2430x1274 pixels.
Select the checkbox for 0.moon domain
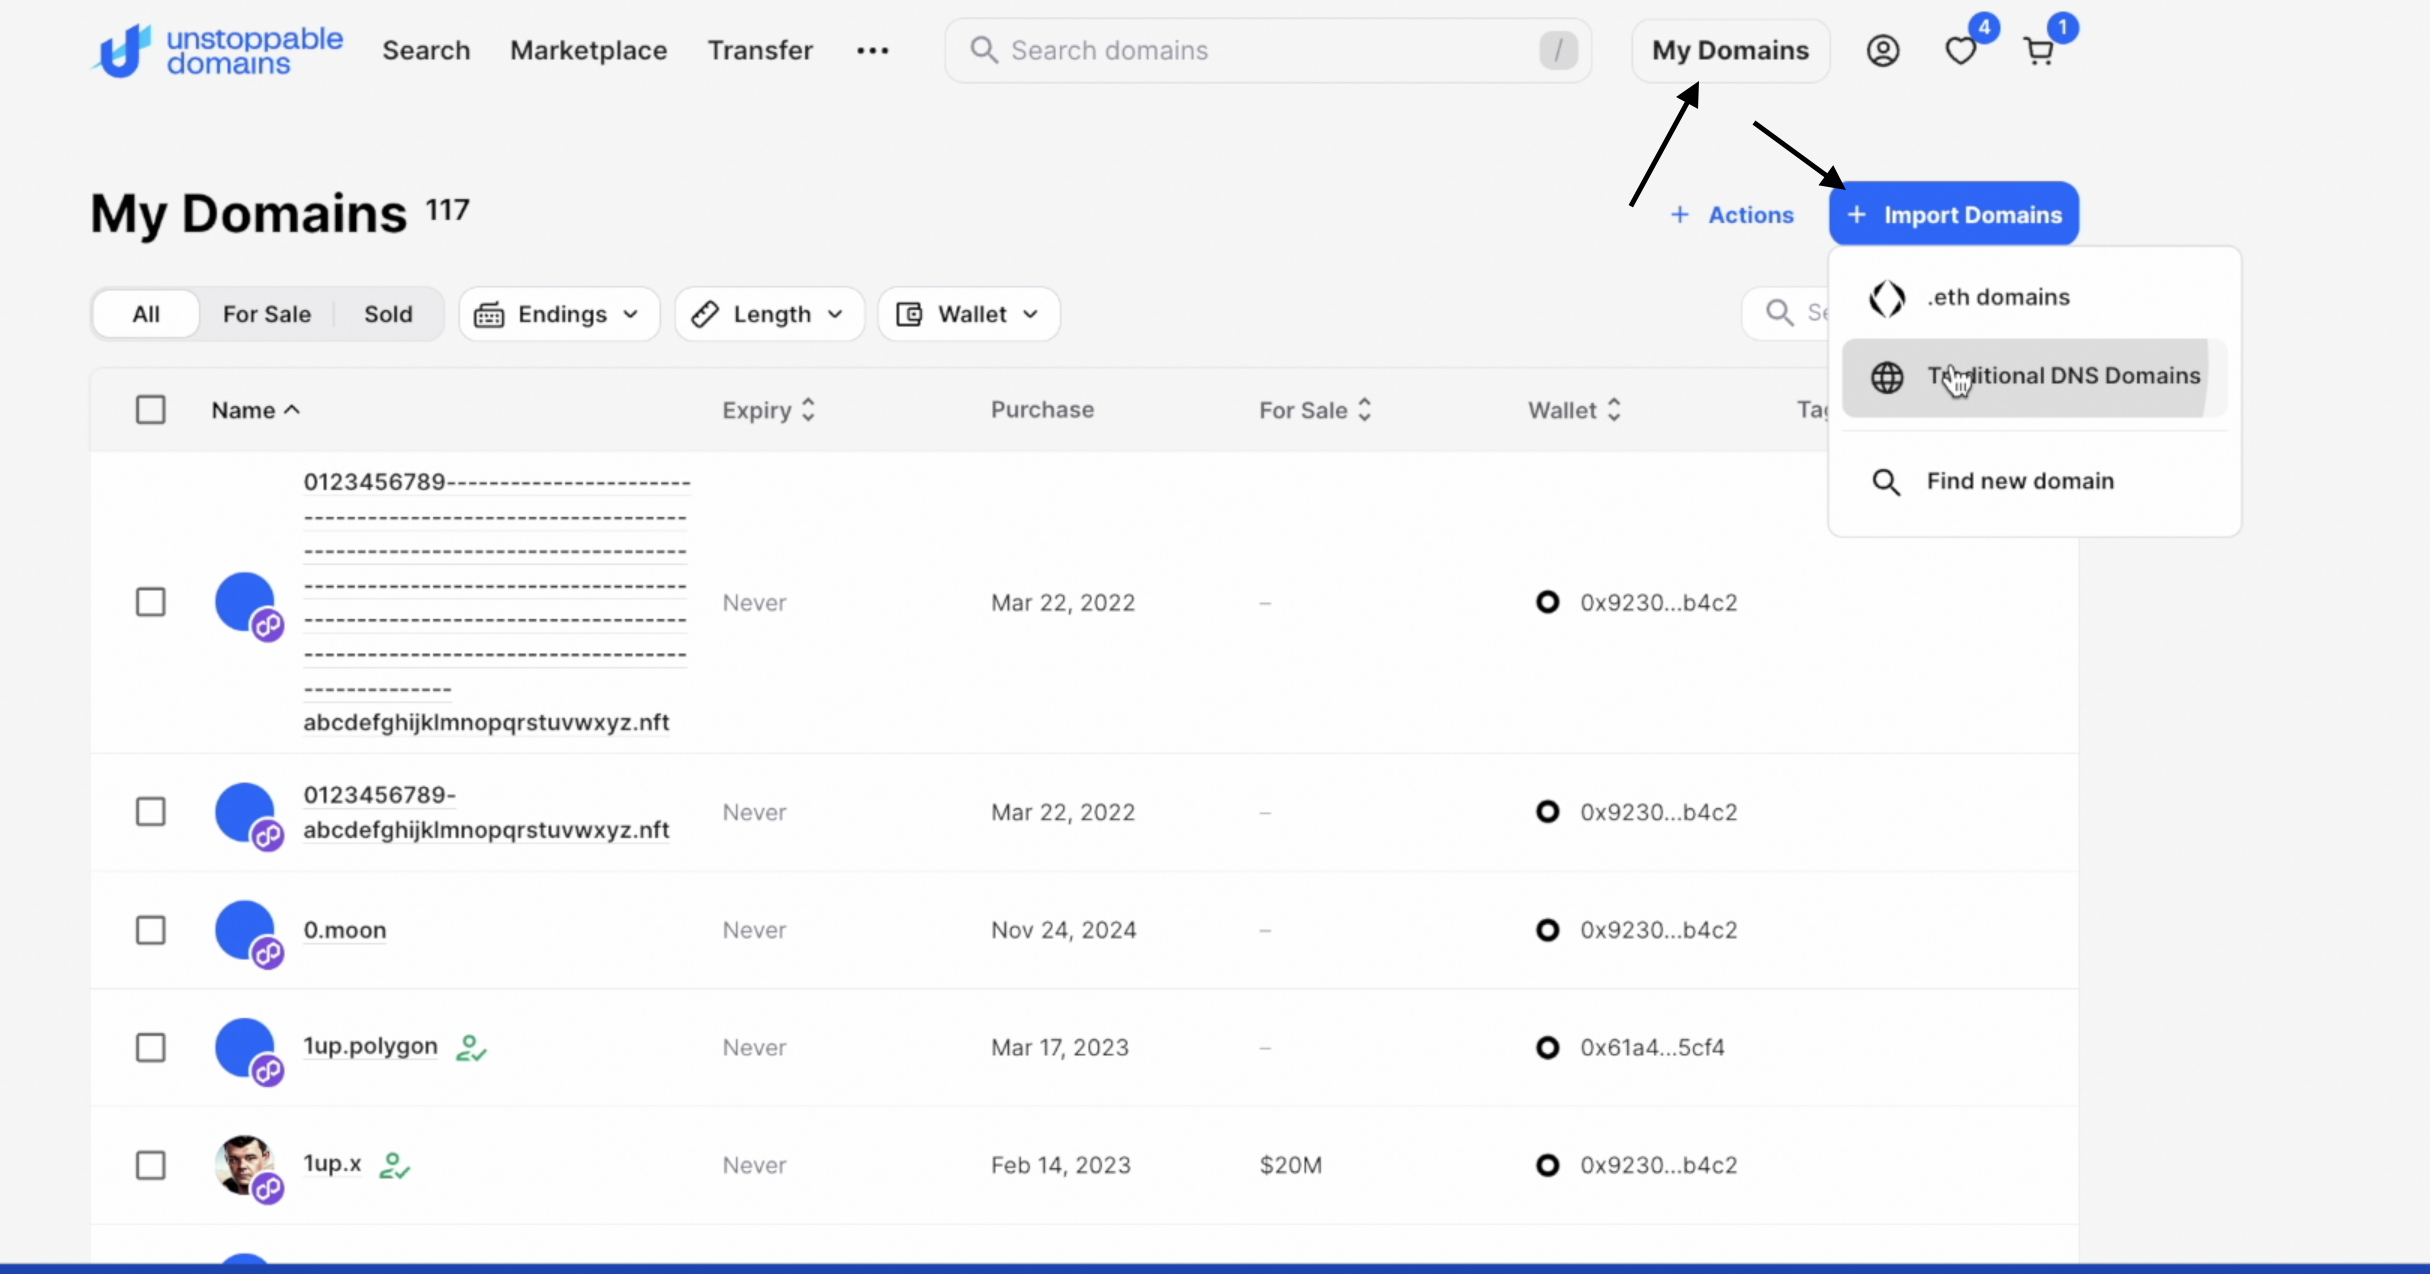(x=151, y=930)
